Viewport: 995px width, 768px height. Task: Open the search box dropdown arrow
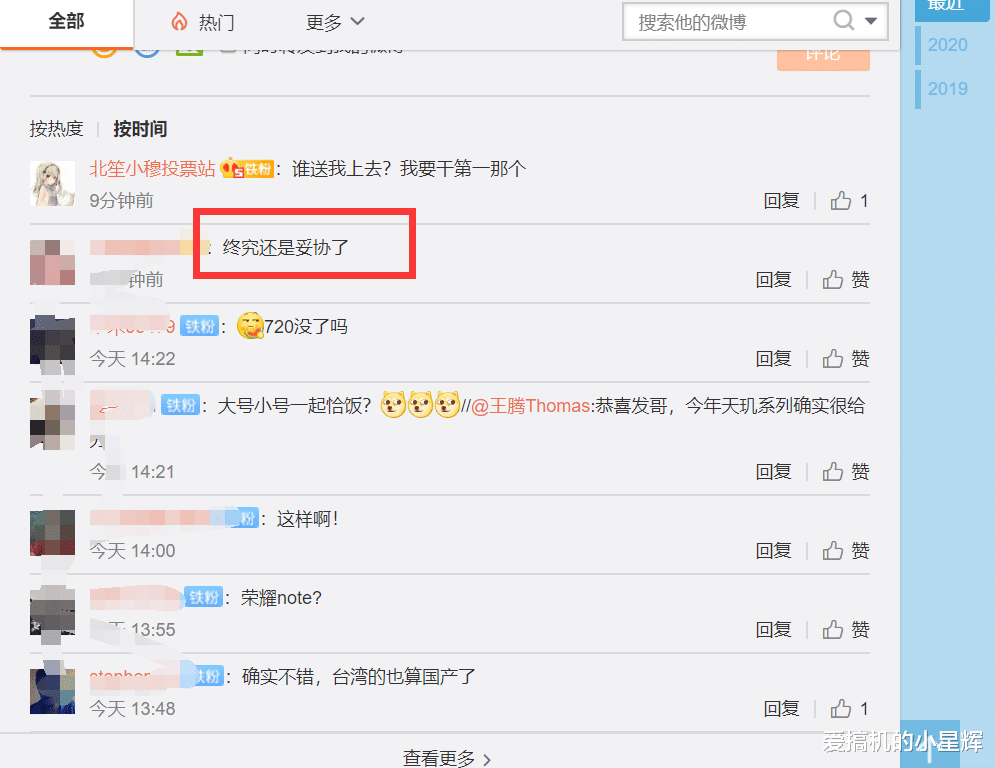tap(871, 21)
